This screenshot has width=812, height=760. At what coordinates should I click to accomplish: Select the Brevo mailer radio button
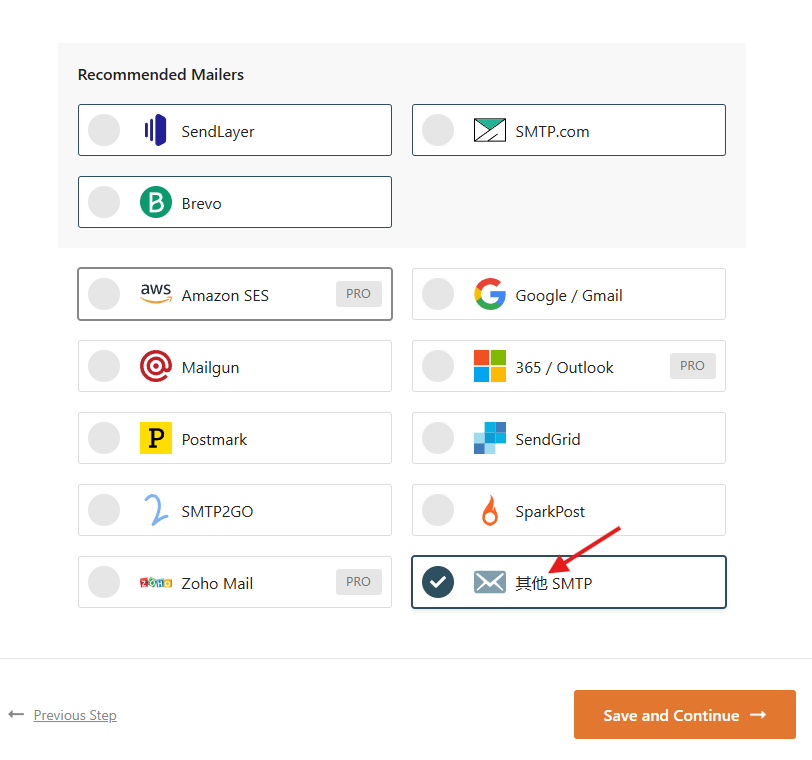tap(104, 202)
